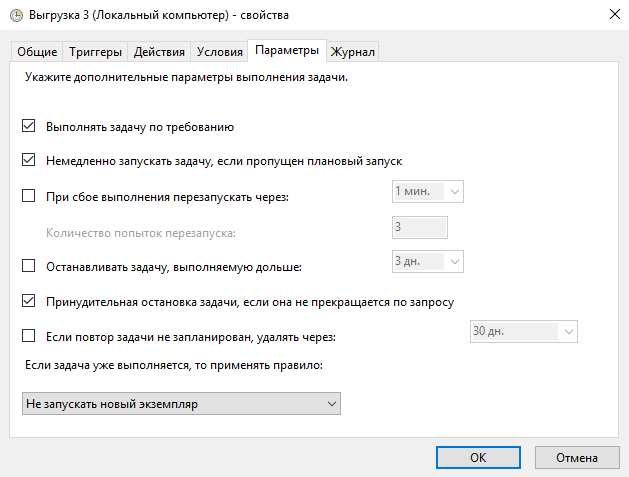Click the restart attempts count field
The height and width of the screenshot is (477, 629).
(419, 227)
